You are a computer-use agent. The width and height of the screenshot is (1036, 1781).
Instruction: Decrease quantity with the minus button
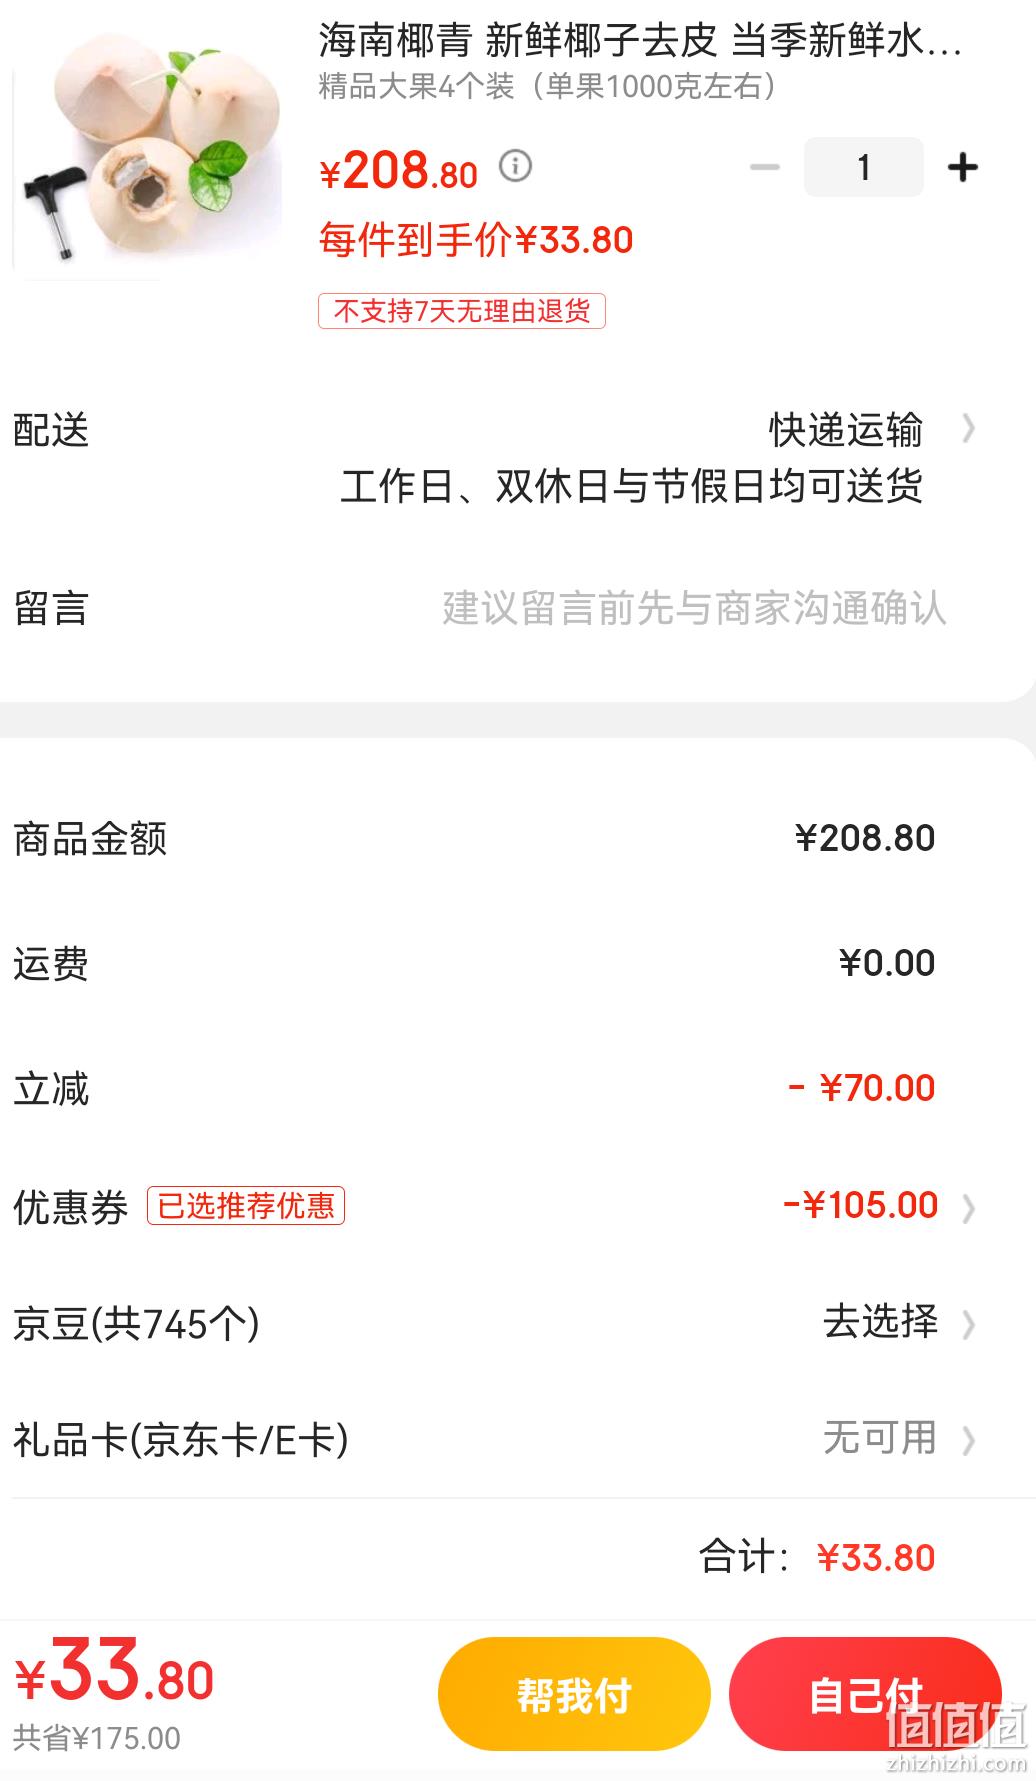[x=764, y=167]
